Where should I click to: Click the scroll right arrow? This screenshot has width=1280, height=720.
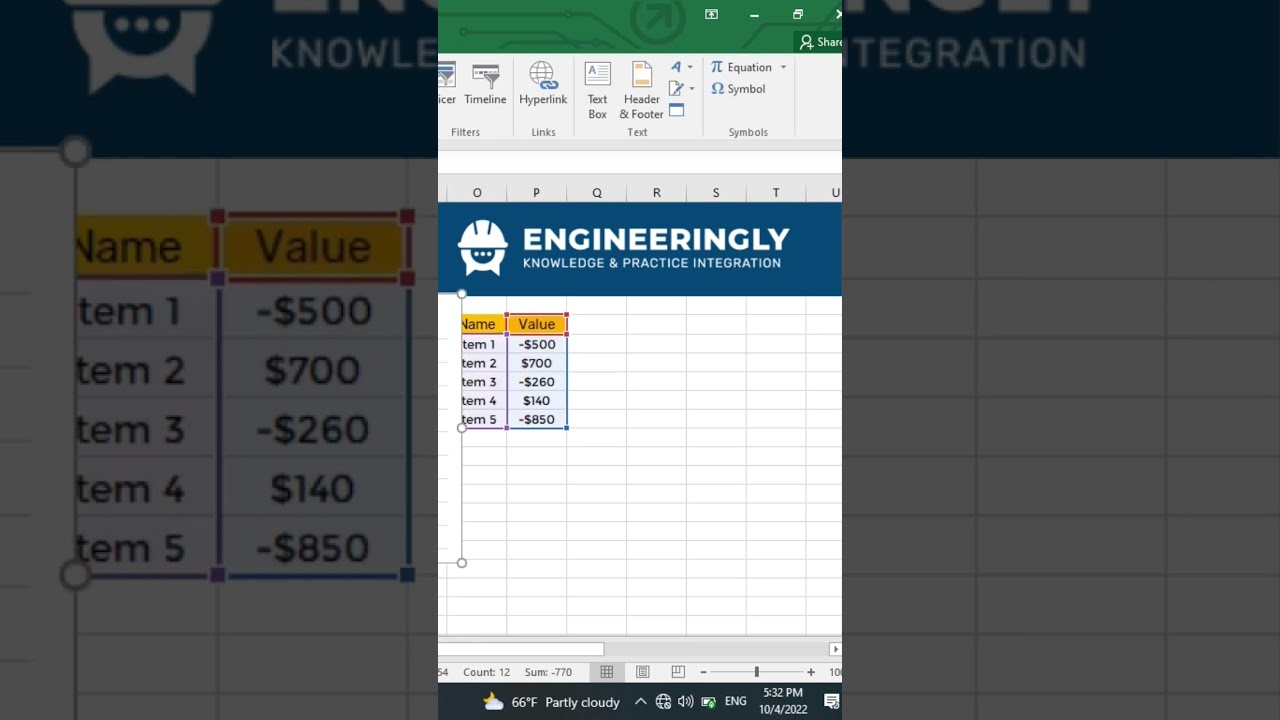point(836,649)
